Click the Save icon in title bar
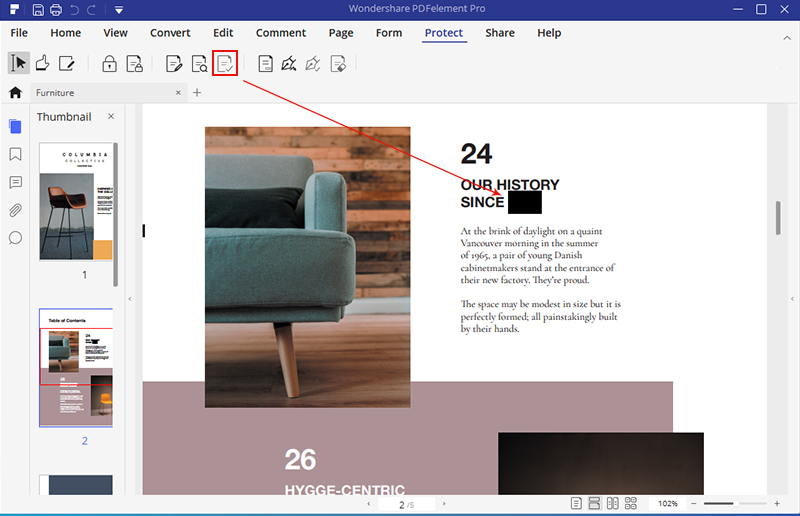The image size is (800, 516). coord(38,9)
